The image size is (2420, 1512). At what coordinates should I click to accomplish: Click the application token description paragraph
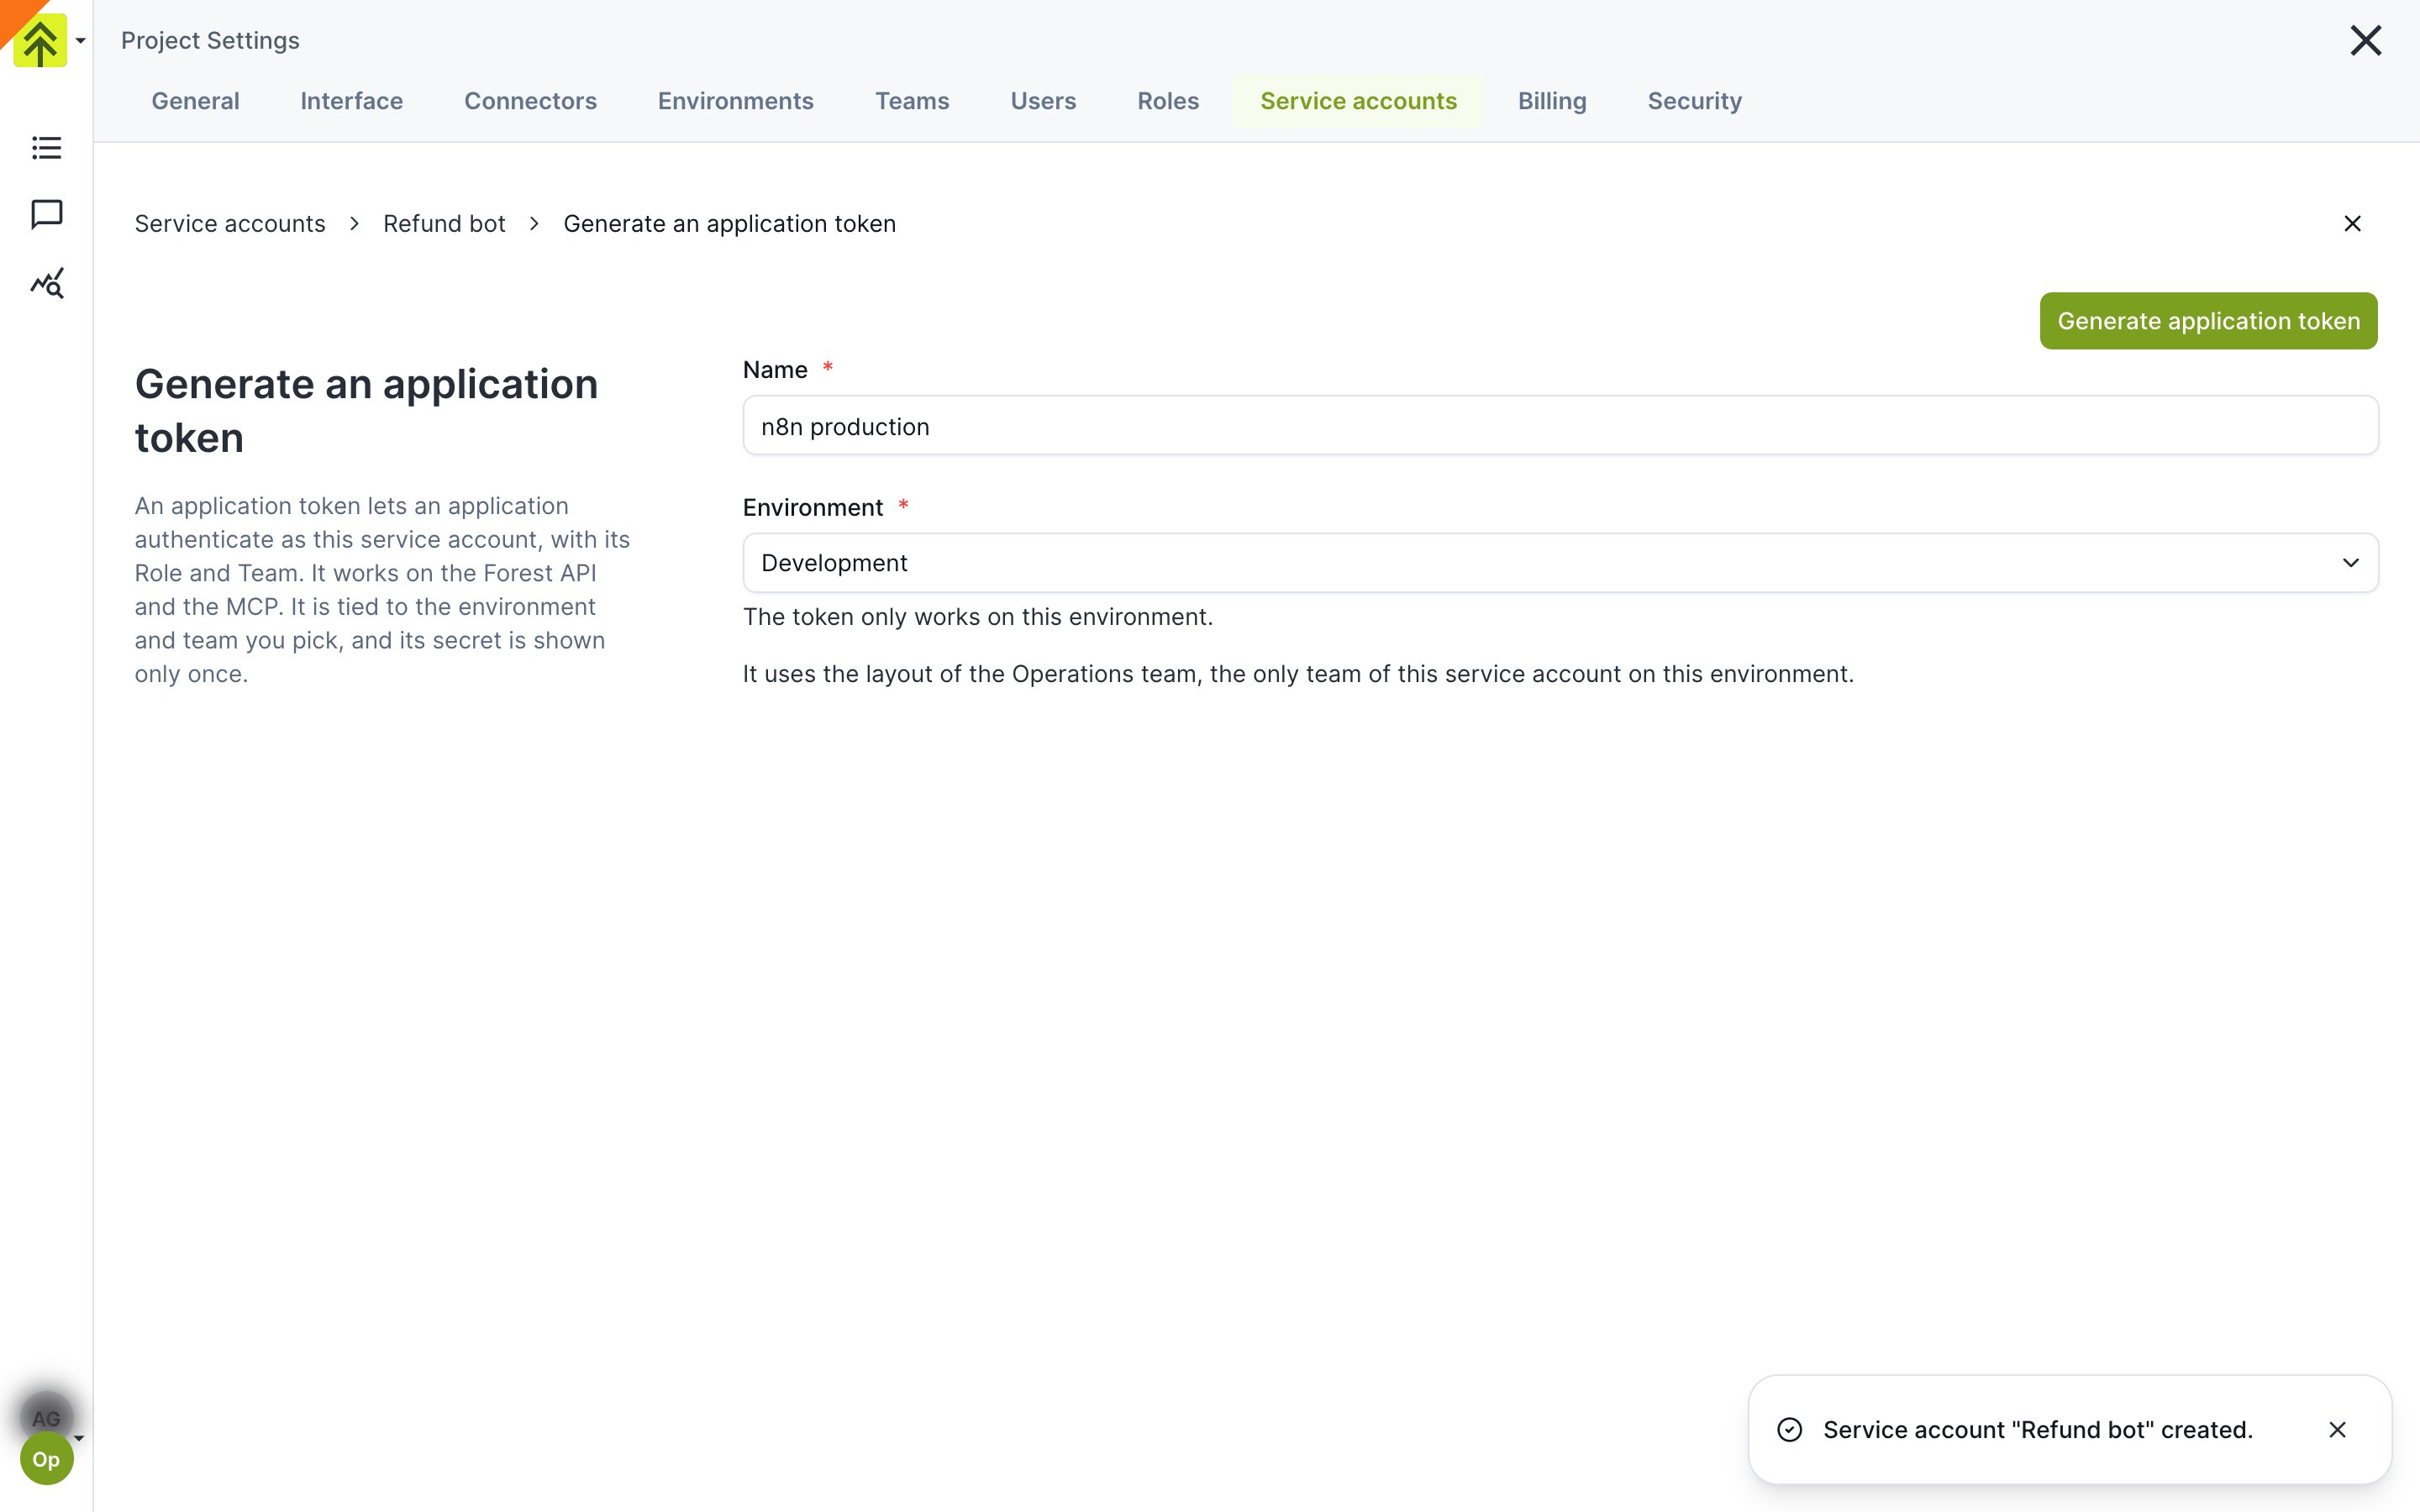coord(382,590)
